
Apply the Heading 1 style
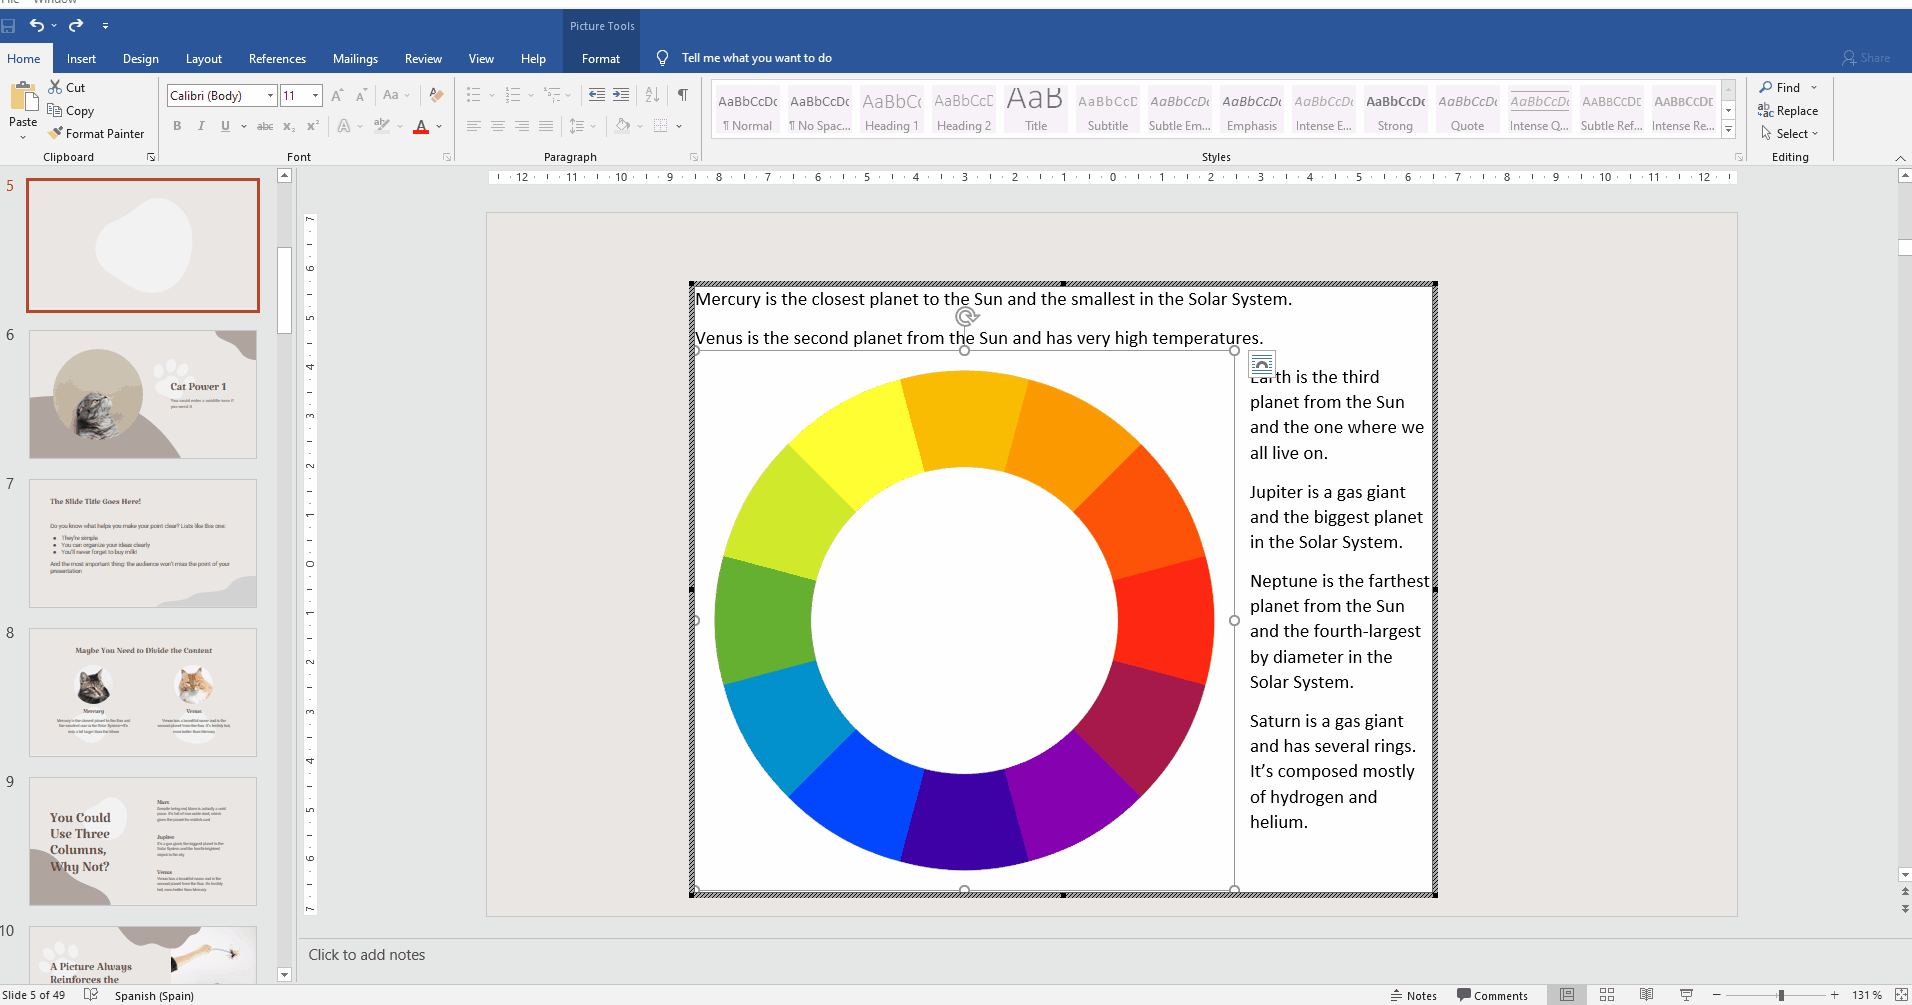point(891,110)
